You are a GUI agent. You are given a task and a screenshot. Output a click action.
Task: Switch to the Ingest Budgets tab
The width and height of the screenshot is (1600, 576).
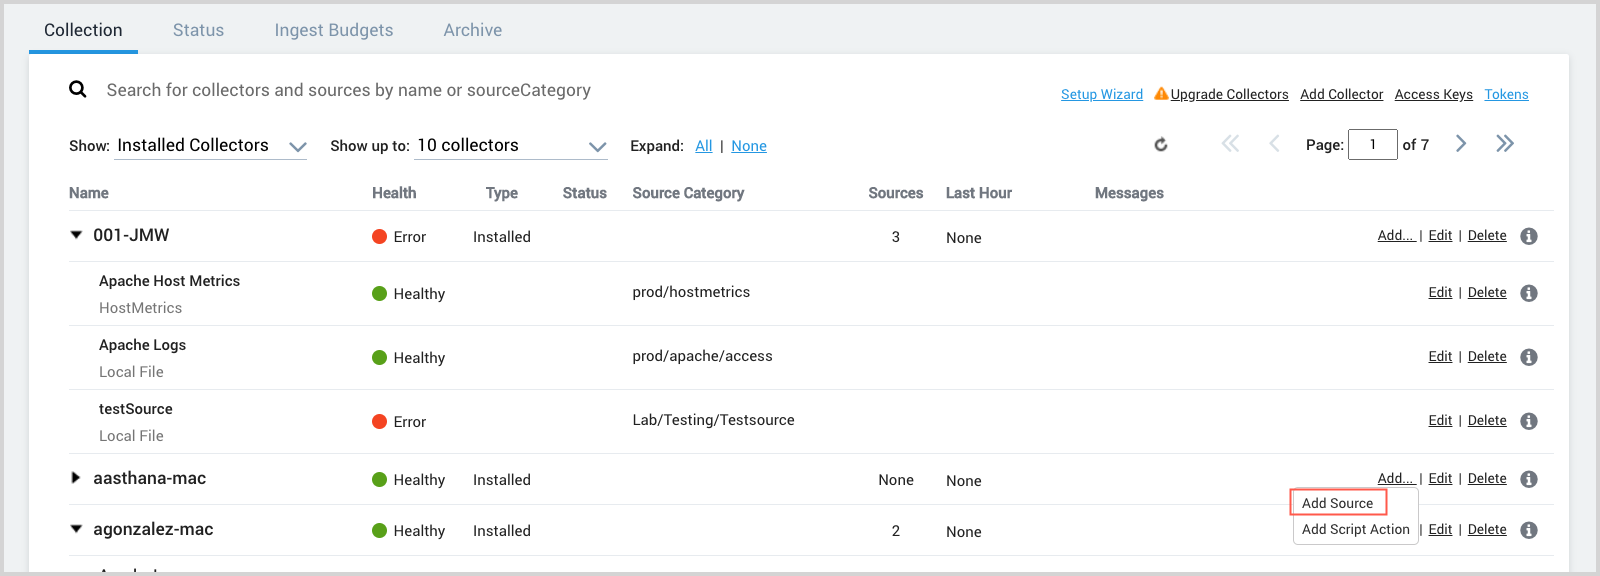pos(334,30)
